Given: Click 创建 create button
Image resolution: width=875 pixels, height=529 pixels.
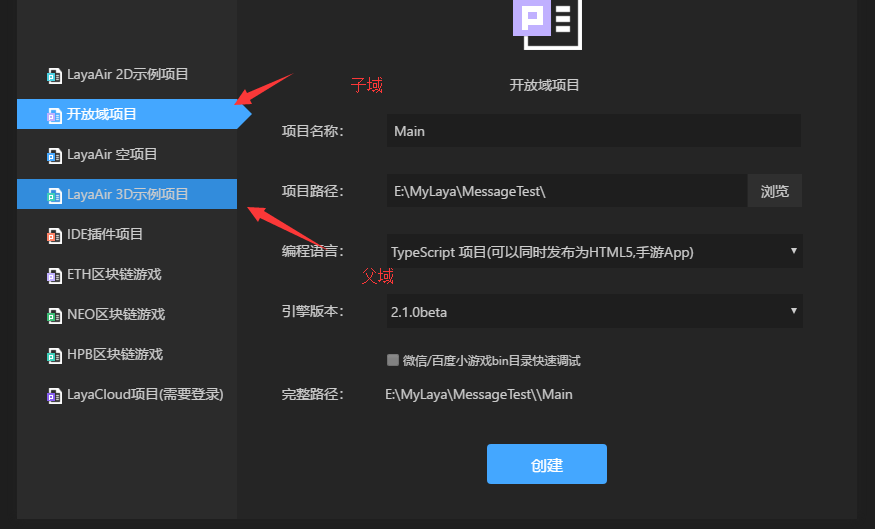Looking at the screenshot, I should point(547,464).
